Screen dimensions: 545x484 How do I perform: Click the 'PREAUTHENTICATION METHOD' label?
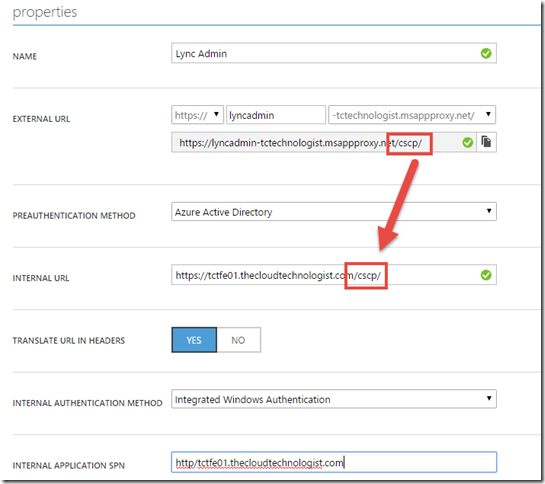click(74, 216)
